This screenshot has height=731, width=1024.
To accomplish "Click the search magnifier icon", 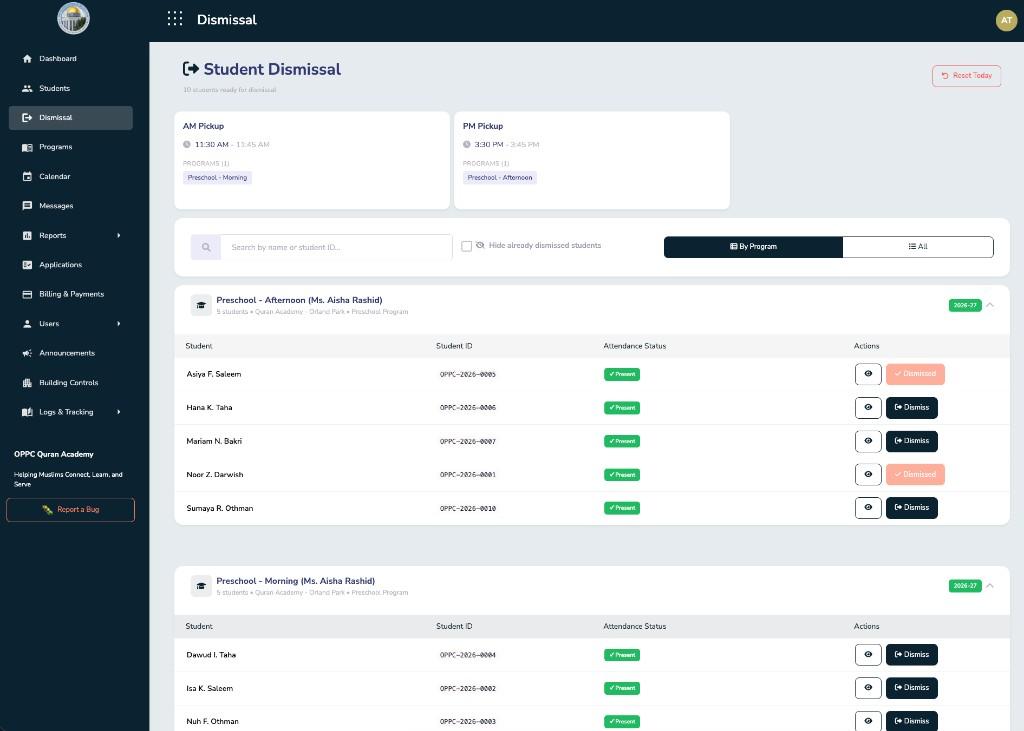I will 206,247.
